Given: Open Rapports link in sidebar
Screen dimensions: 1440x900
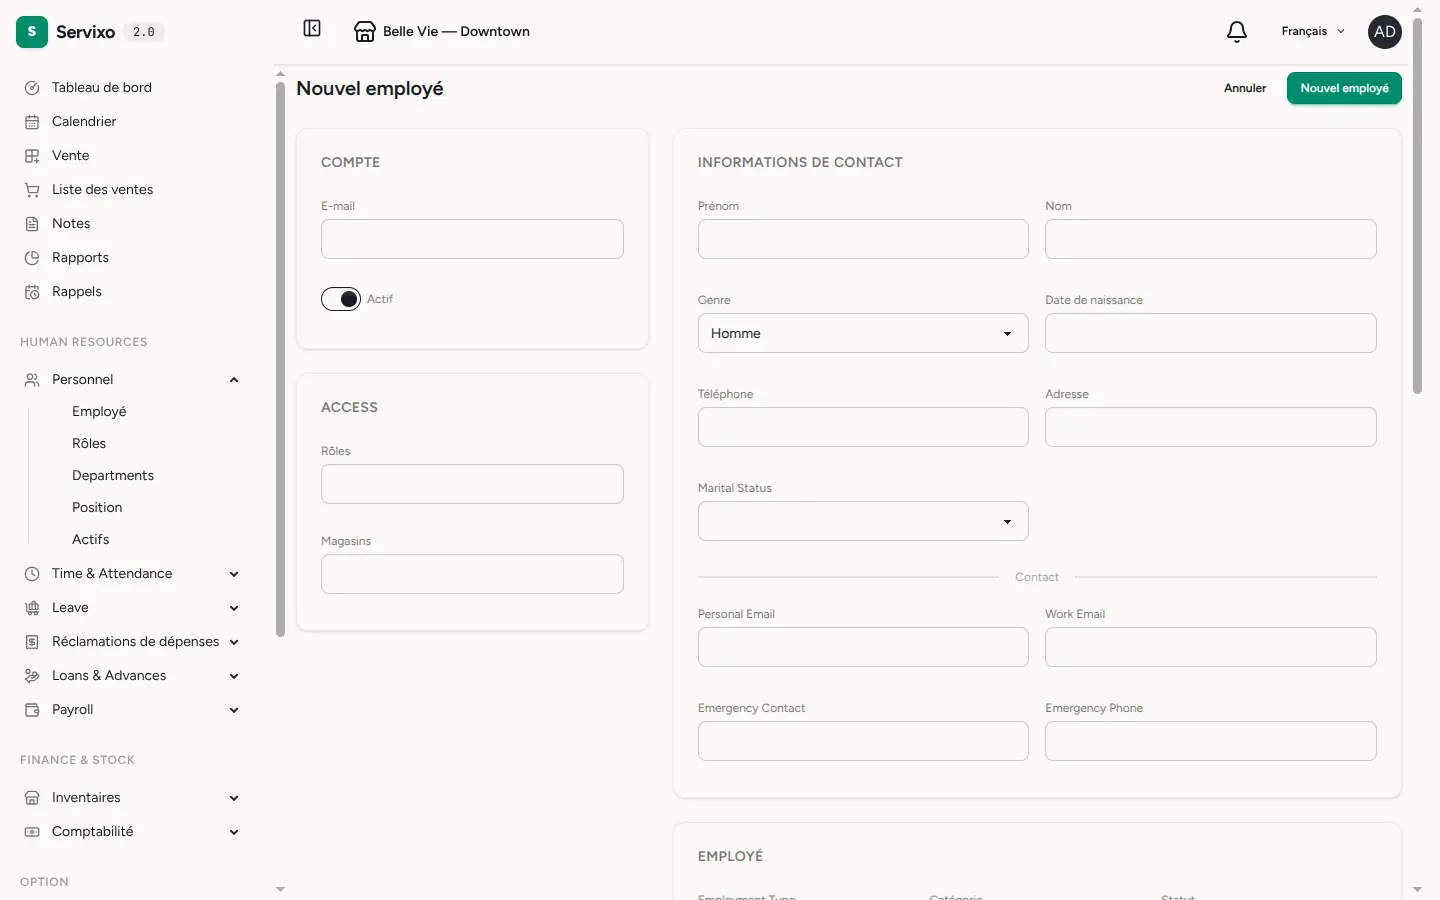Looking at the screenshot, I should [x=80, y=258].
